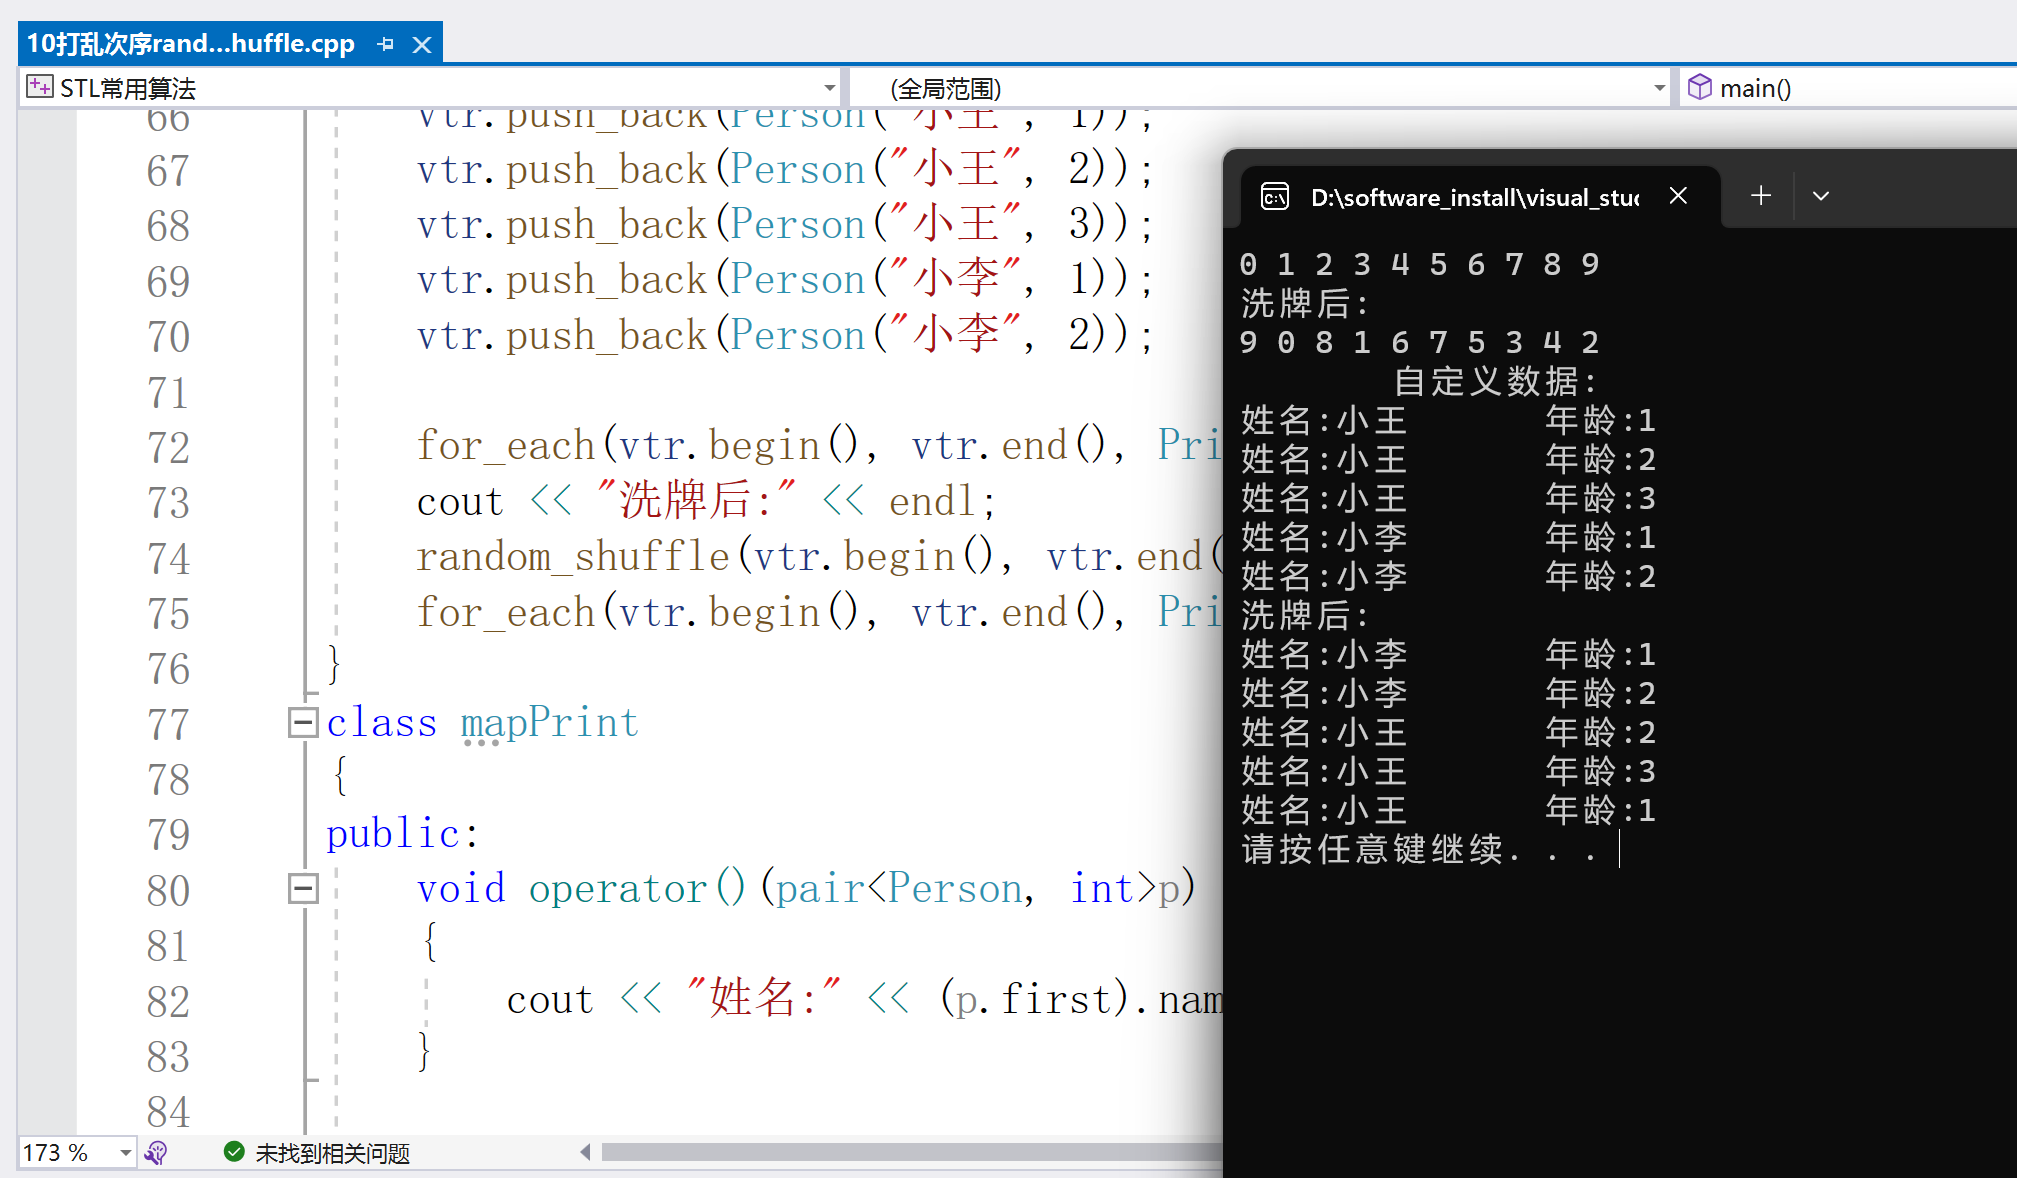2017x1178 pixels.
Task: Click the horizontal scrollbar track in editor
Action: point(900,1152)
